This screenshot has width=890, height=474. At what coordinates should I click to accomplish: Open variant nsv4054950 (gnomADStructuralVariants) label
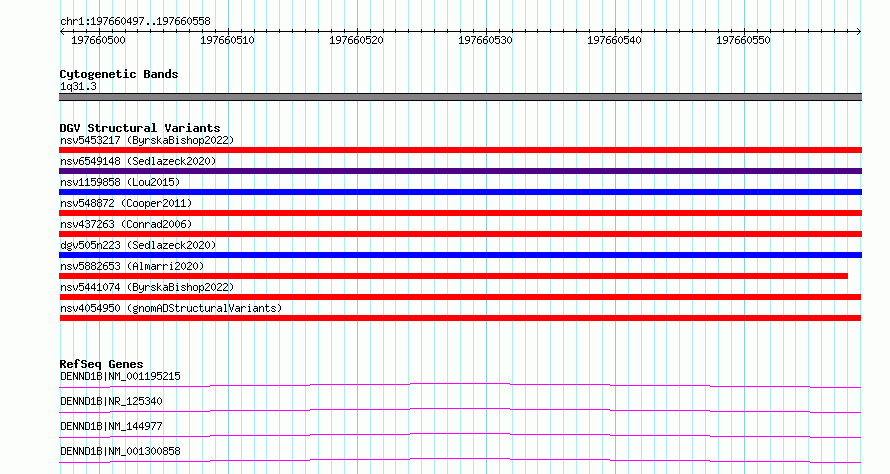pyautogui.click(x=171, y=308)
